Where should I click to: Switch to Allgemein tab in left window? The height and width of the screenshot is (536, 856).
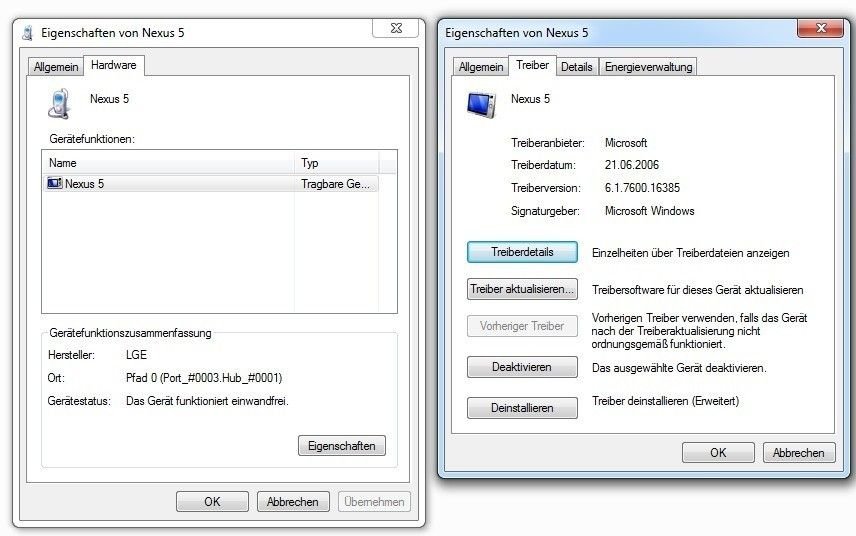tap(56, 67)
